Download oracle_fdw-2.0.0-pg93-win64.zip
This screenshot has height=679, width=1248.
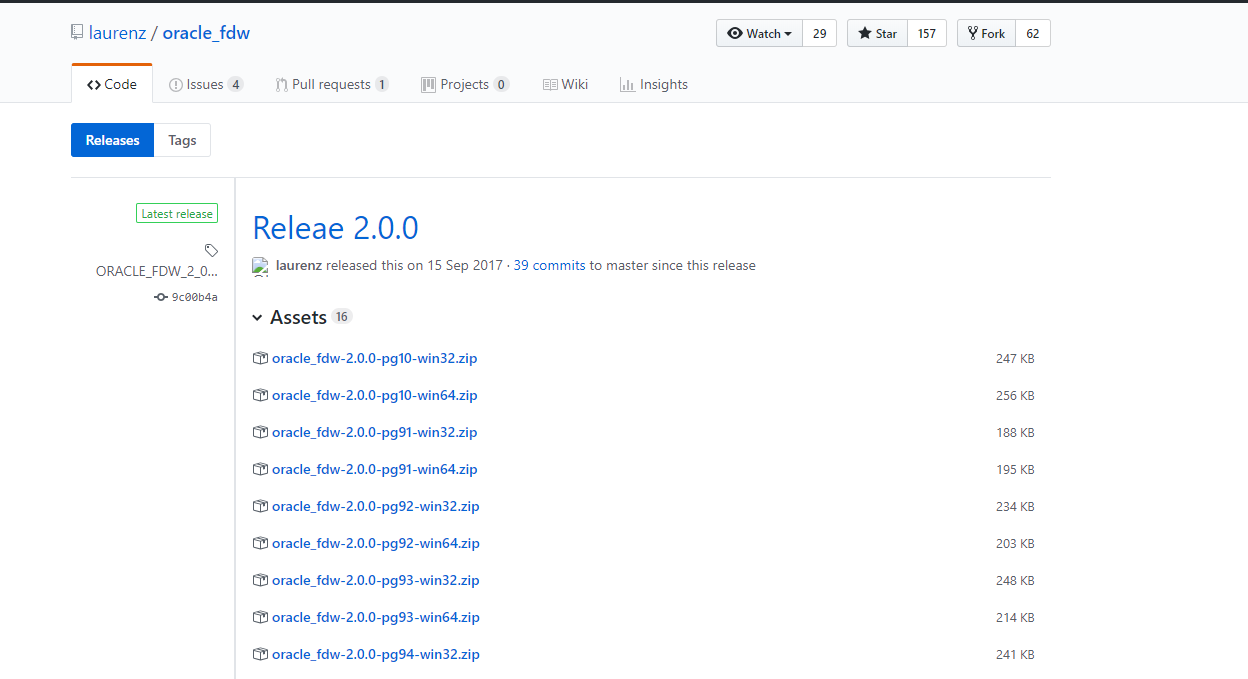coord(375,617)
